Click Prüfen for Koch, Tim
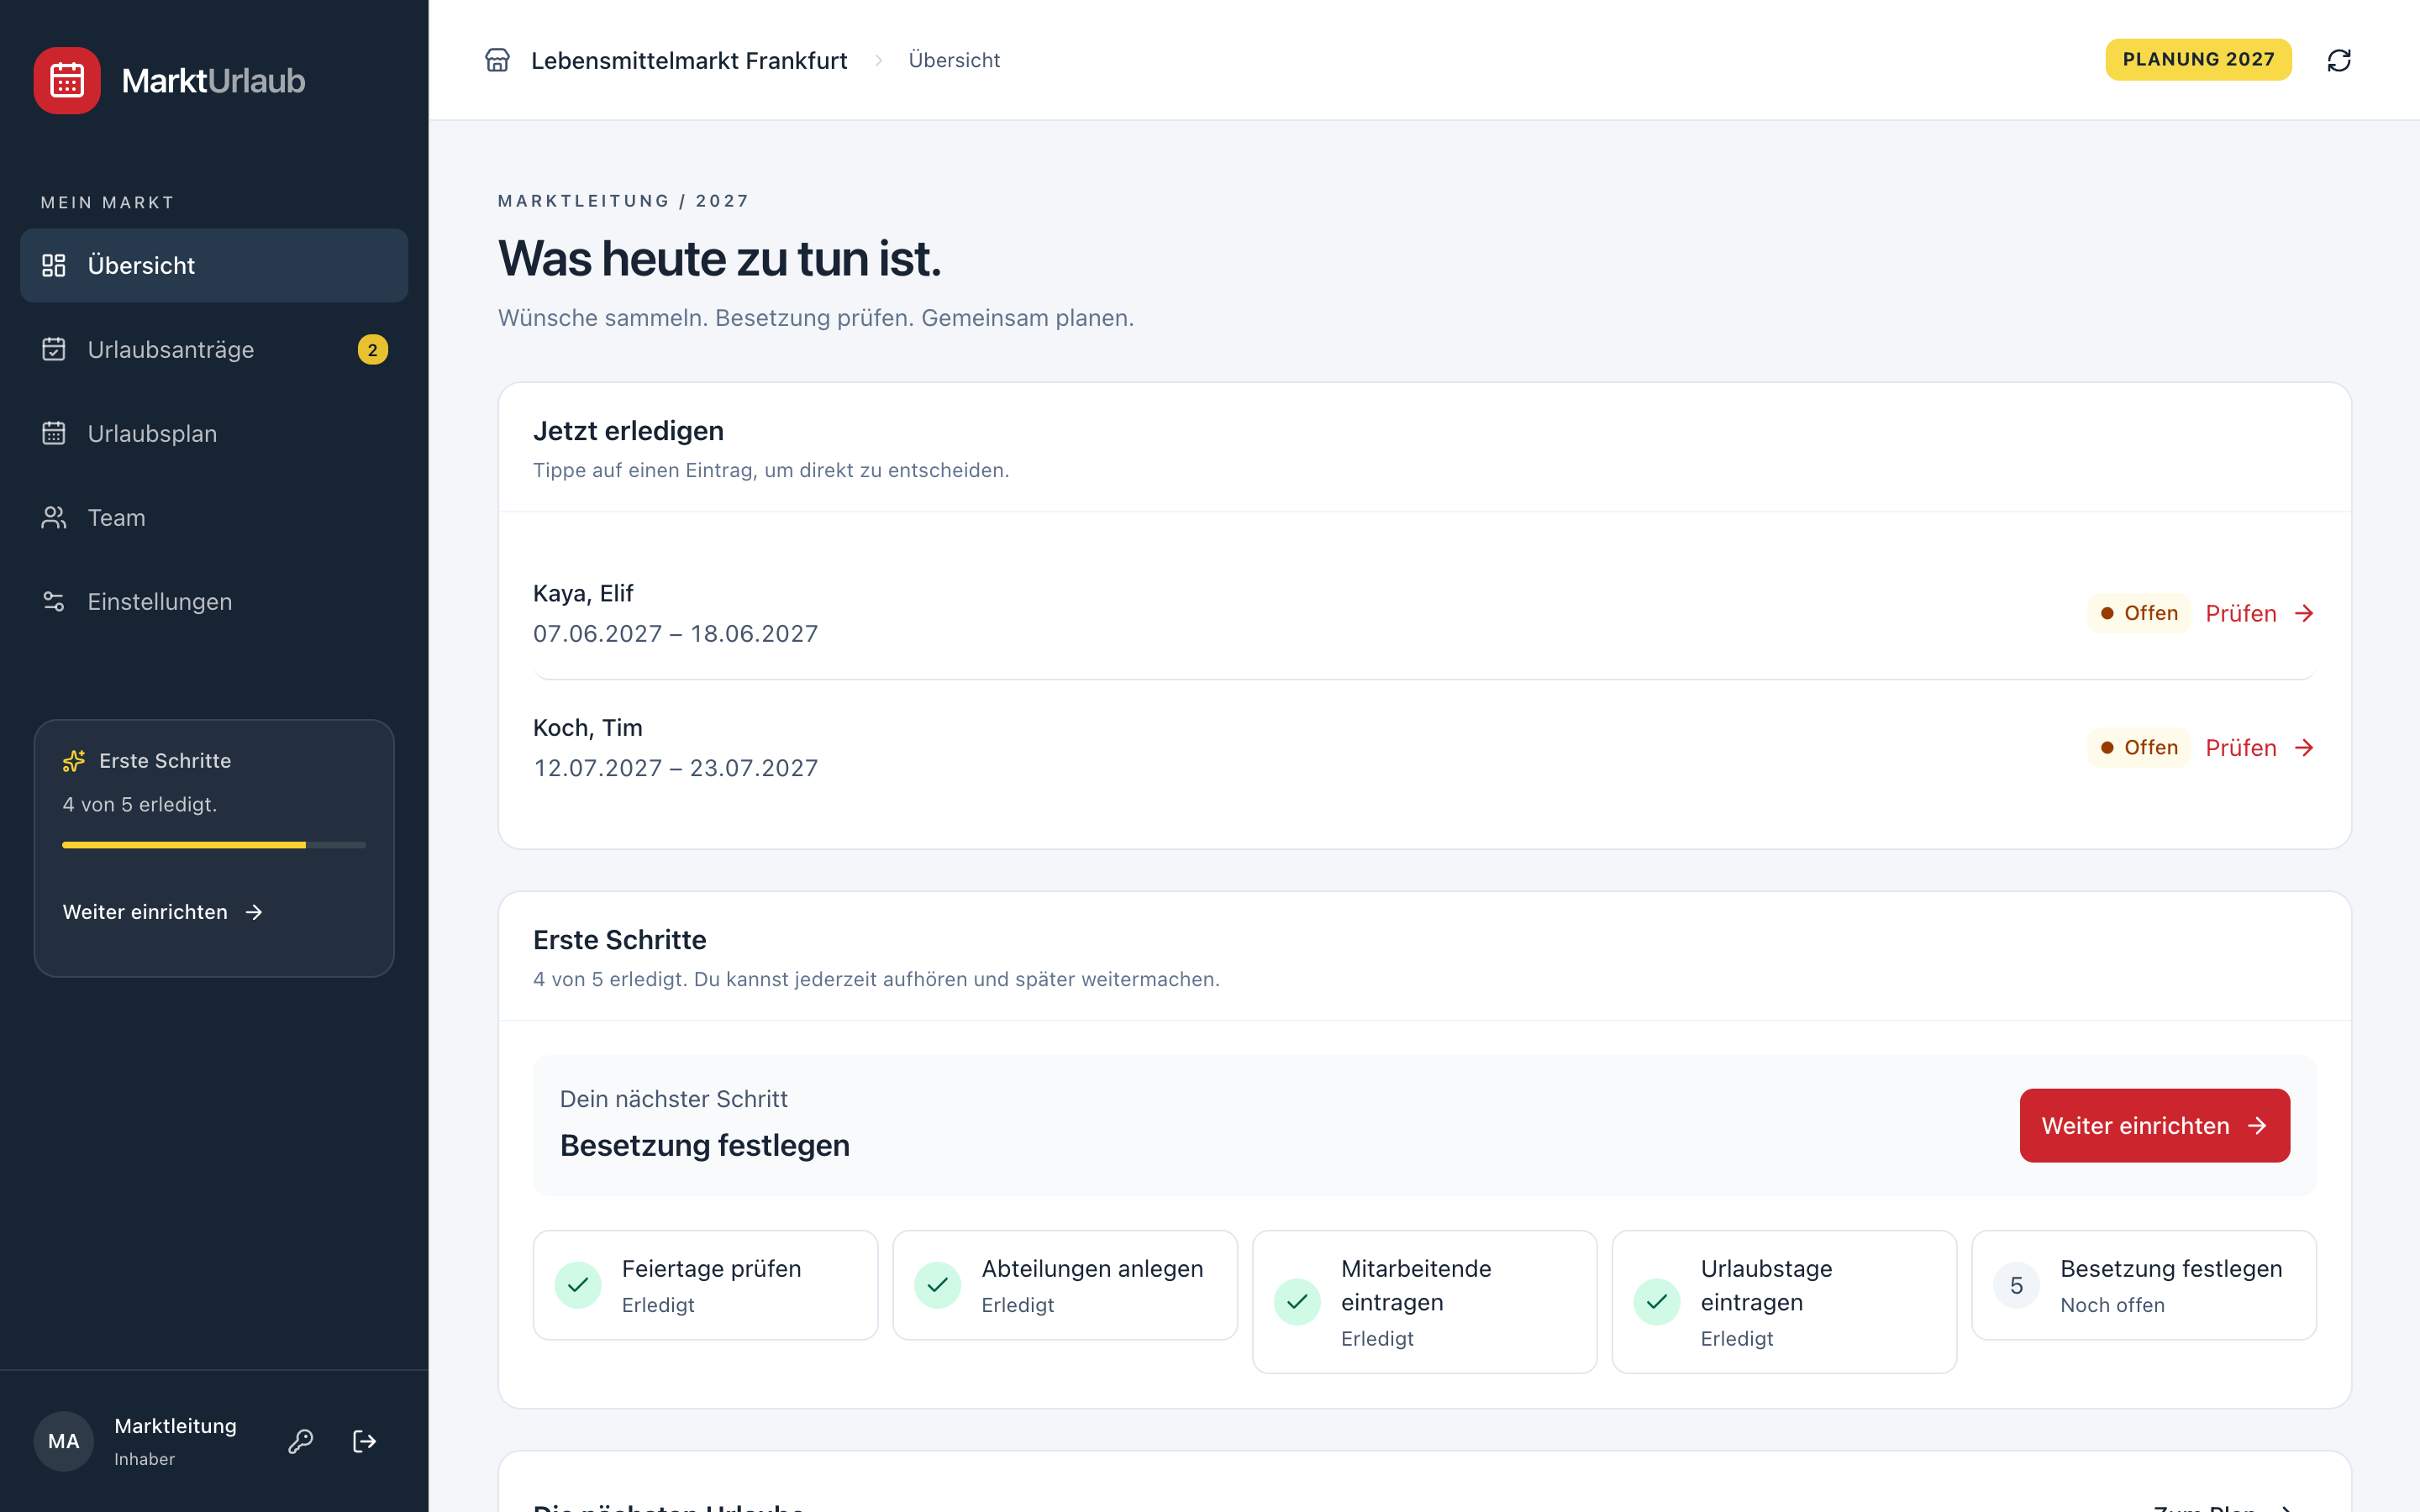 2260,747
